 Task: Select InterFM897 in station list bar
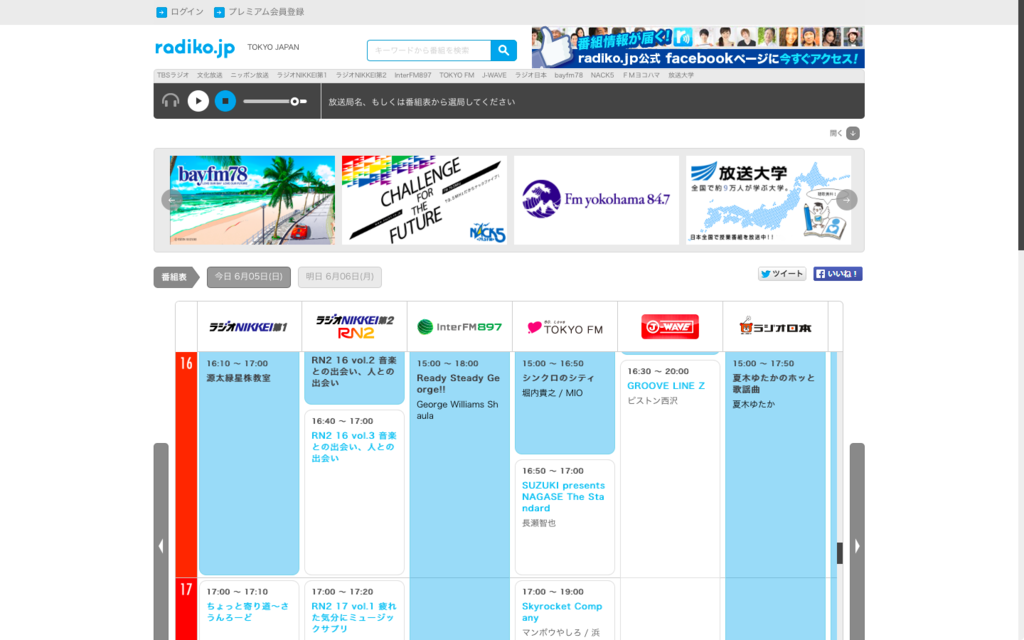[413, 75]
